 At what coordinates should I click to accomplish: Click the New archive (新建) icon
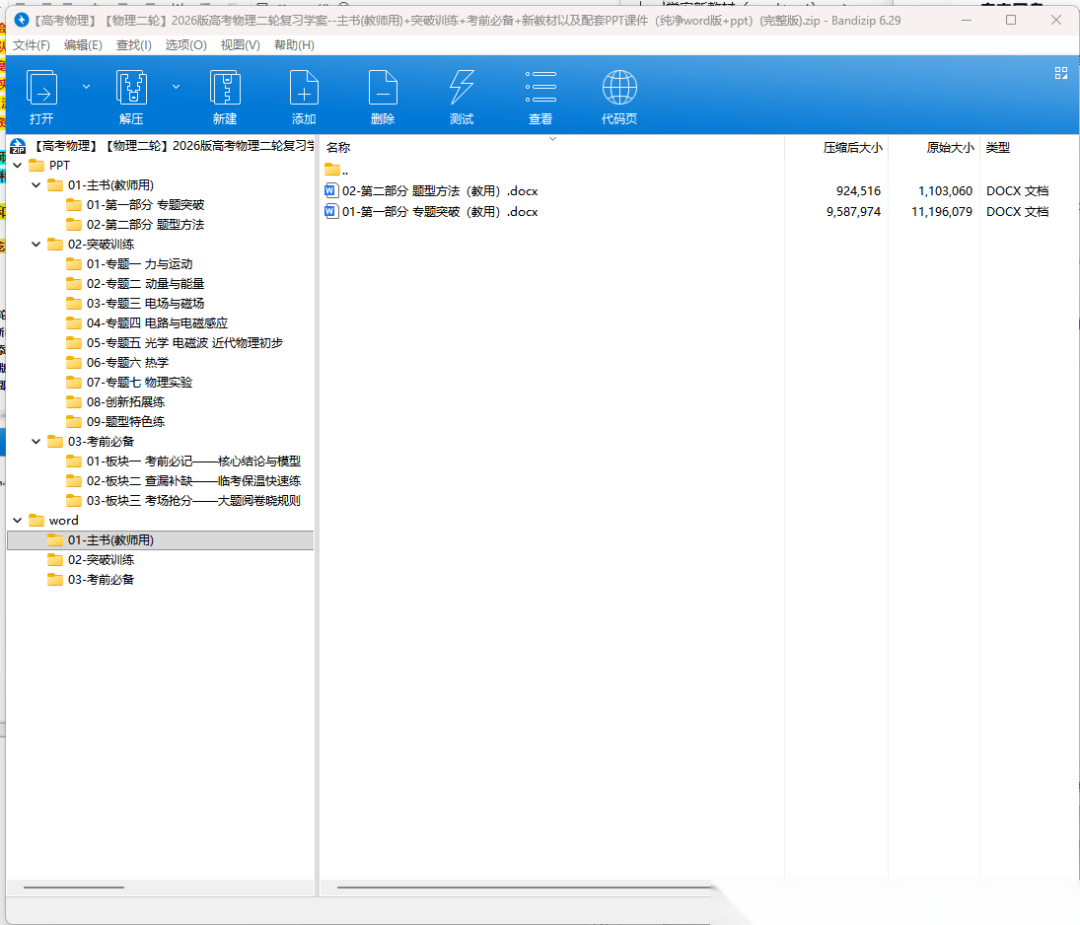coord(225,89)
